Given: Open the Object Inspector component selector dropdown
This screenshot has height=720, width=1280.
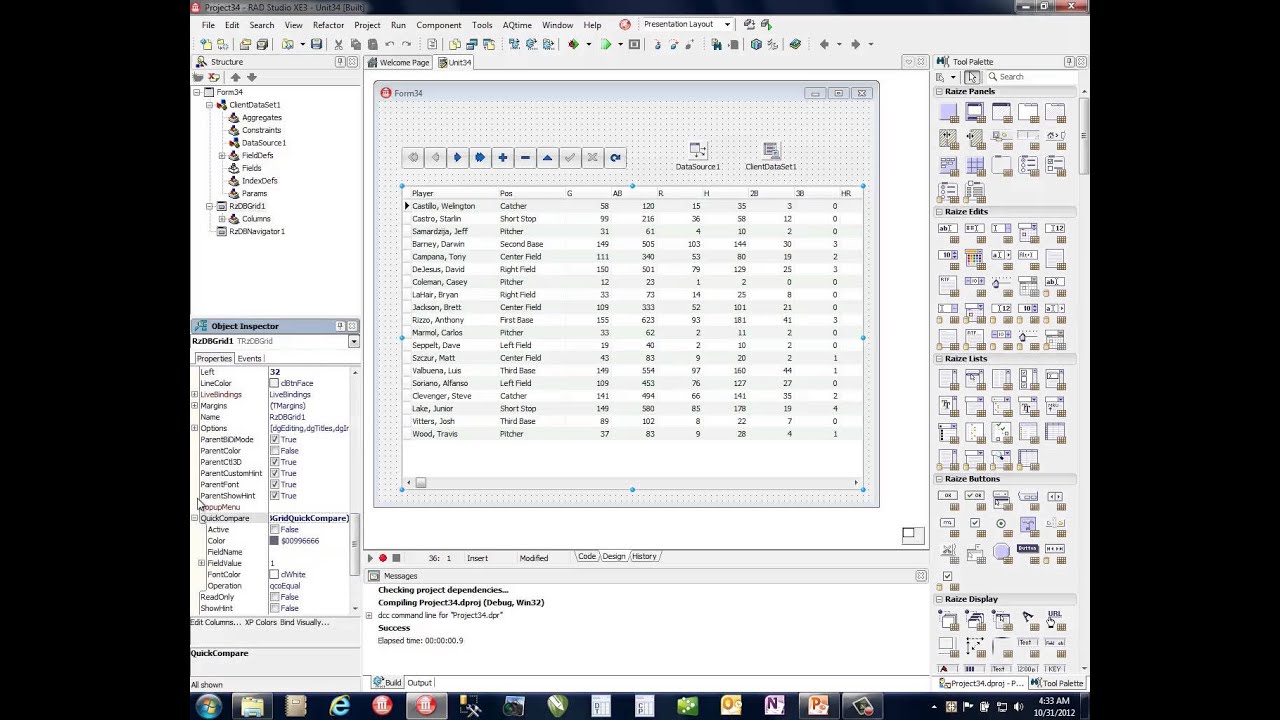Looking at the screenshot, I should coord(353,342).
